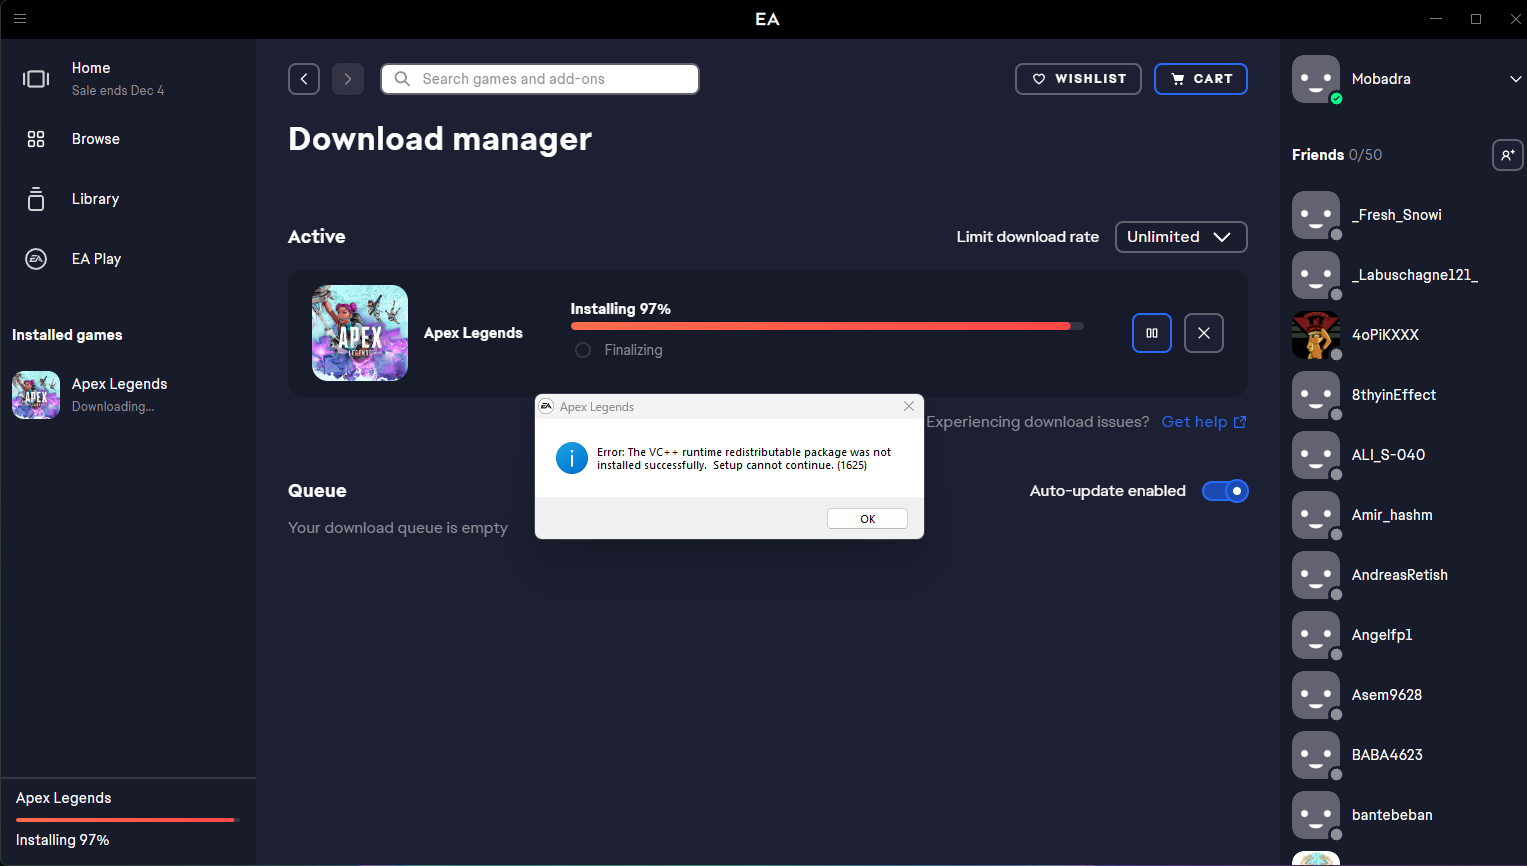
Task: Open friend ALI_S-040
Action: click(x=1388, y=455)
